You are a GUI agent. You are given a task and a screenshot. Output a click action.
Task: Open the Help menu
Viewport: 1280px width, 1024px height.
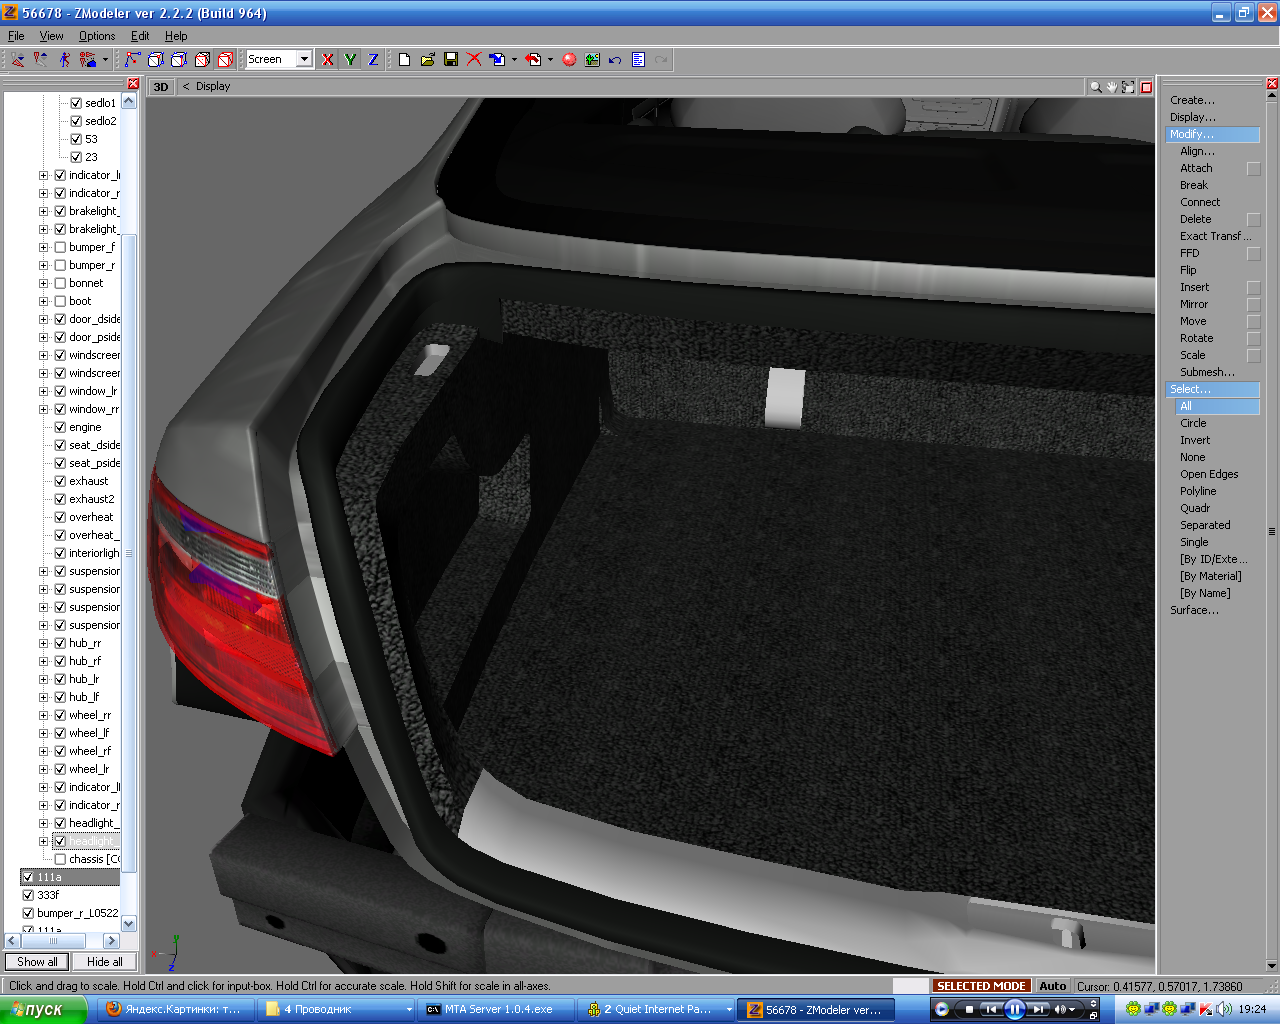tap(176, 36)
